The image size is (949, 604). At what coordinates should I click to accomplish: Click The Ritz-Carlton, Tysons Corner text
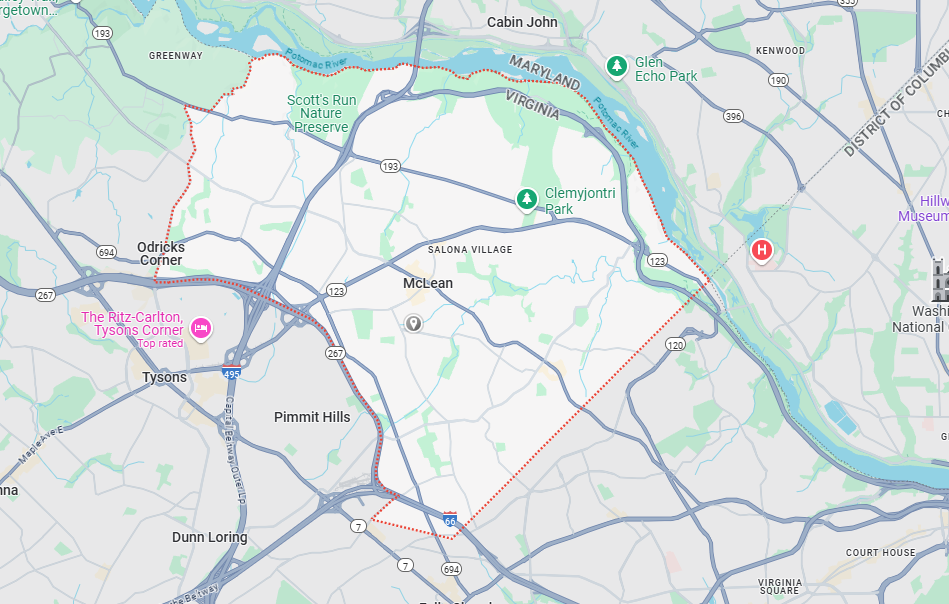click(133, 324)
